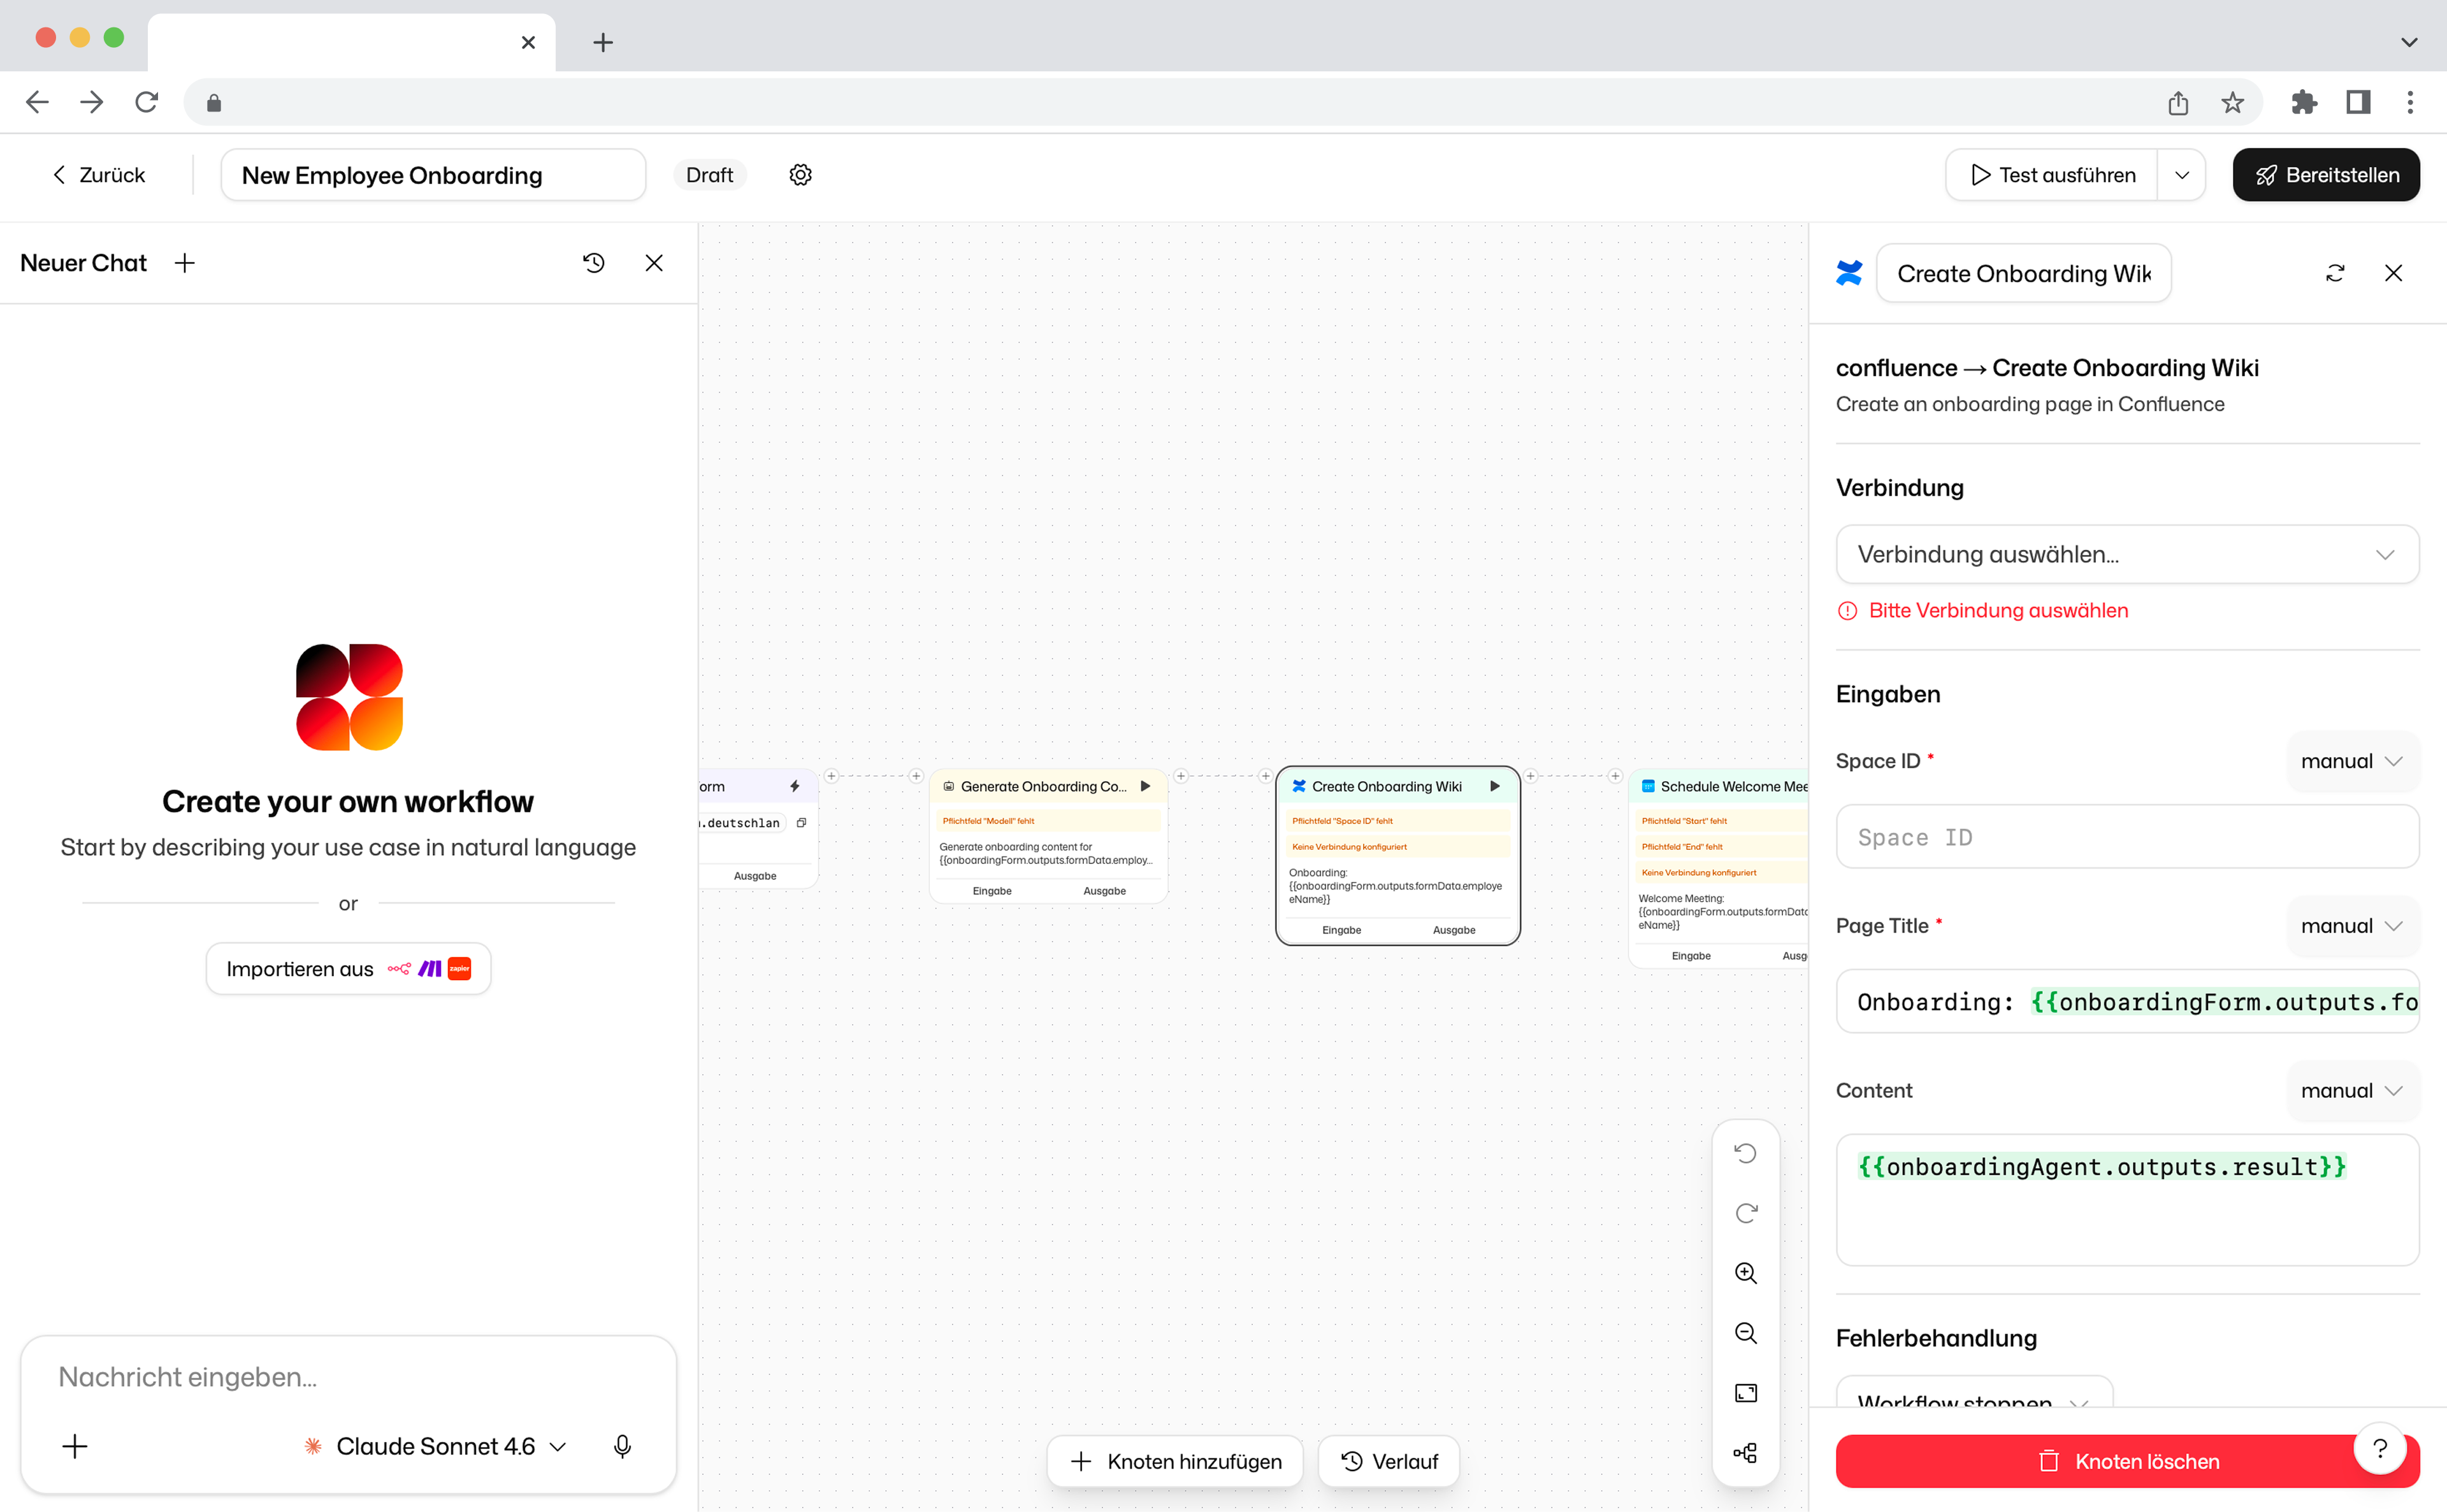Activate voice input in the chat
The width and height of the screenshot is (2447, 1512).
[x=622, y=1446]
